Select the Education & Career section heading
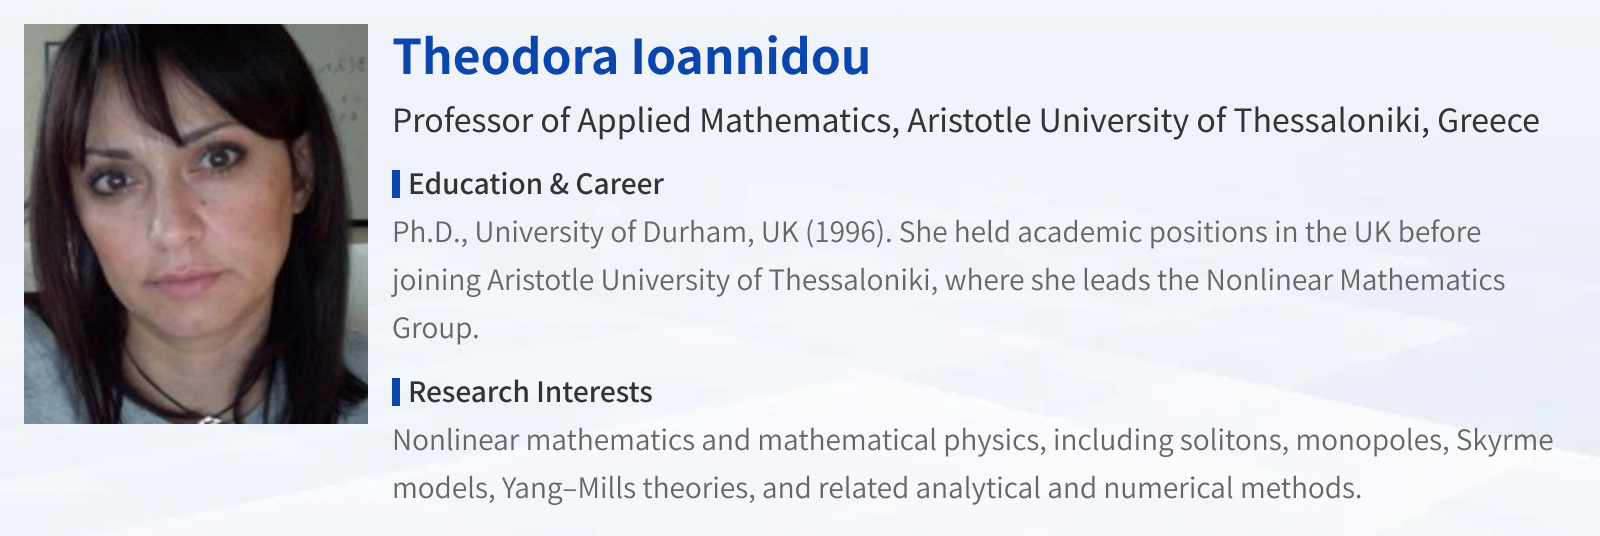The width and height of the screenshot is (1600, 536). pyautogui.click(x=535, y=184)
